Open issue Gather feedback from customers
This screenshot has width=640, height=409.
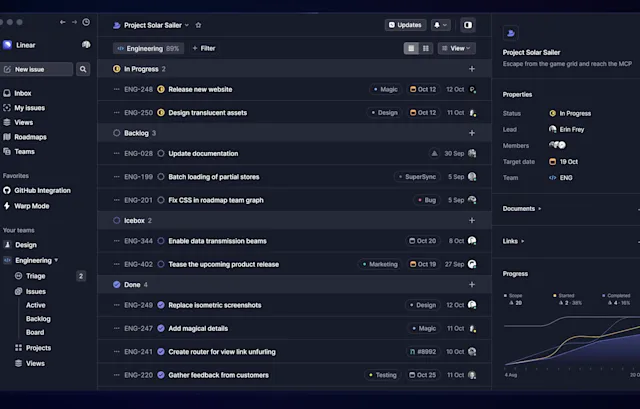pyautogui.click(x=218, y=375)
